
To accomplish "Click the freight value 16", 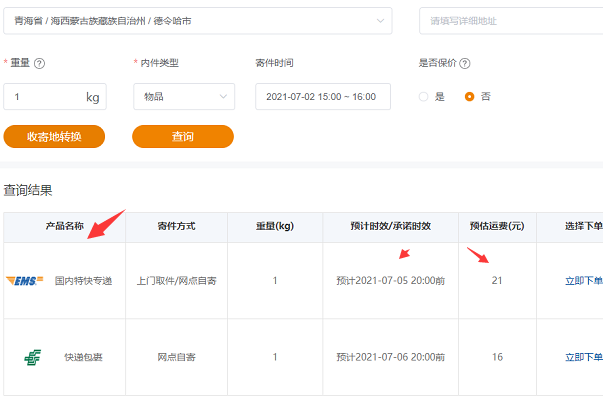I will pos(497,357).
